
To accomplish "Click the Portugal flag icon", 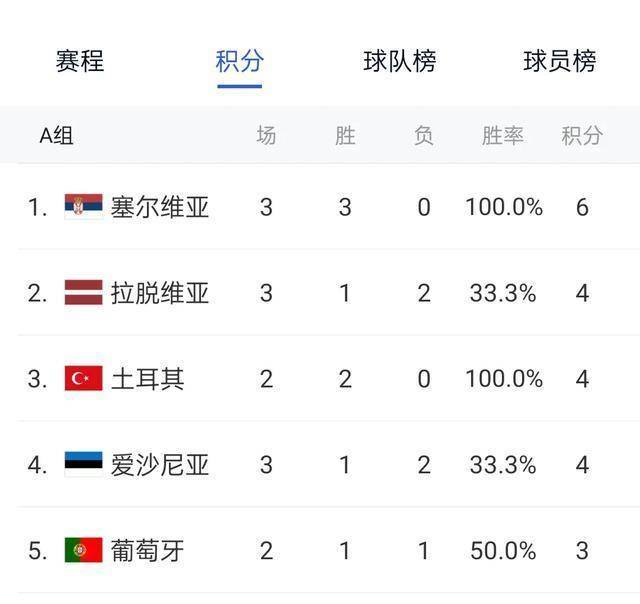I will [x=84, y=550].
